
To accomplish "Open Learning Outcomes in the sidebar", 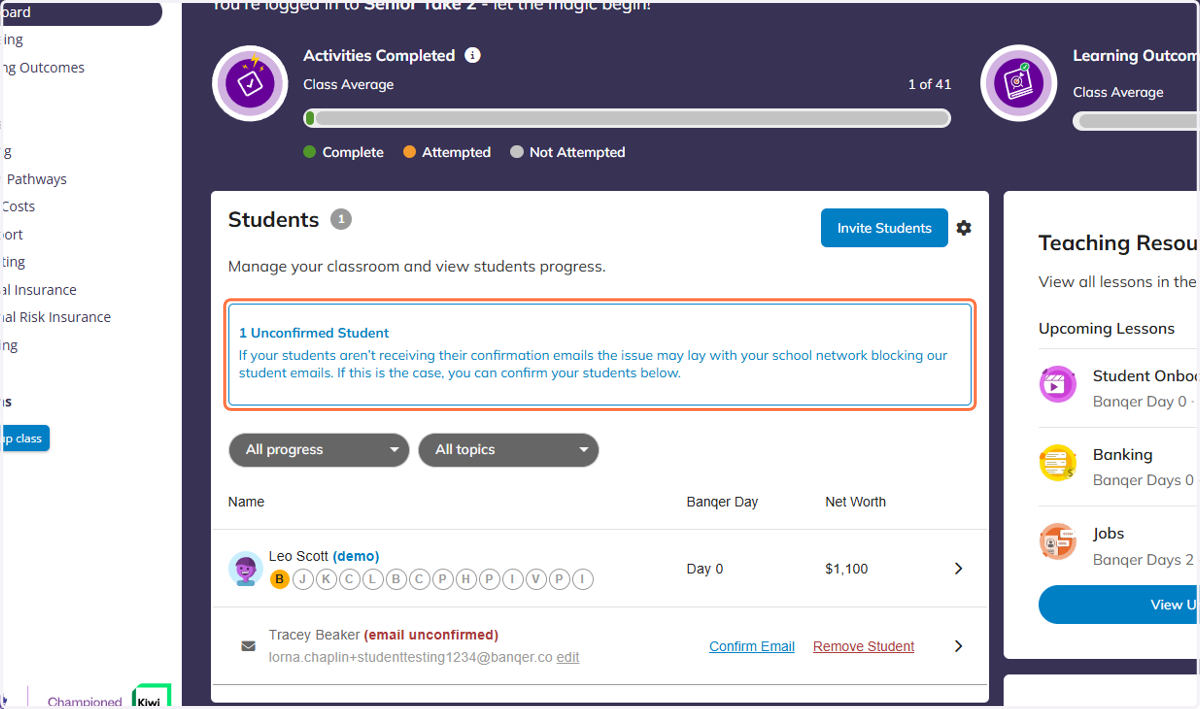I will (x=43, y=68).
